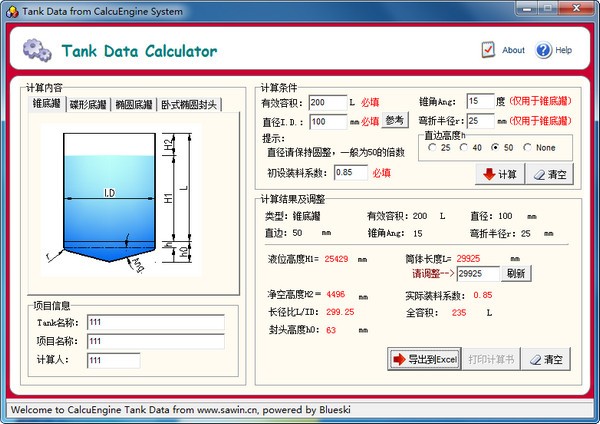The height and width of the screenshot is (424, 600).
Task: Open the 卧式椭圆封头 tab
Action: 189,104
